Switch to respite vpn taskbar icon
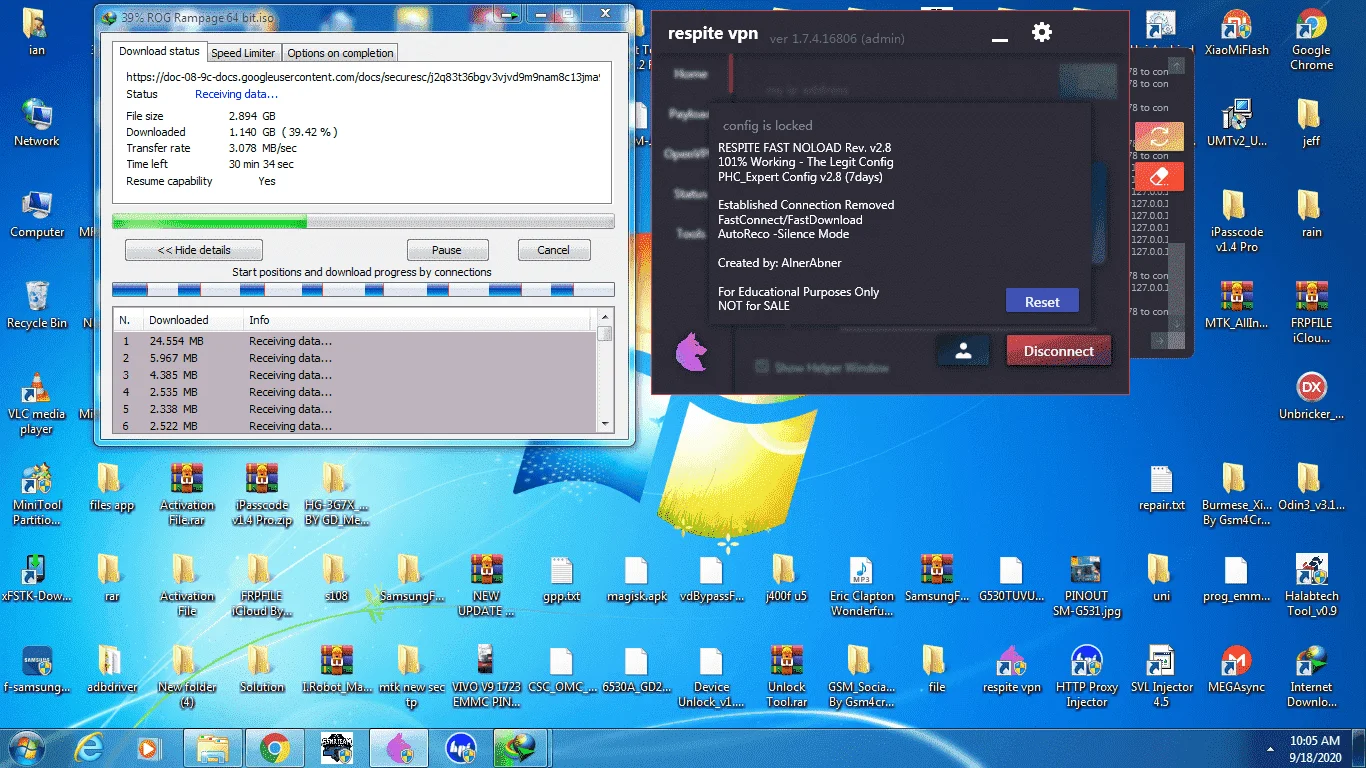This screenshot has height=768, width=1366. (x=399, y=747)
